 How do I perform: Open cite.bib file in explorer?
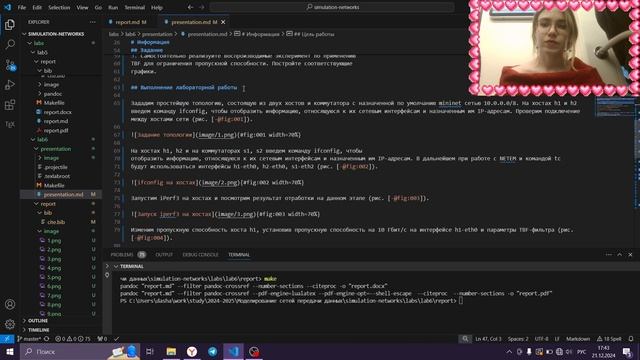click(x=56, y=222)
